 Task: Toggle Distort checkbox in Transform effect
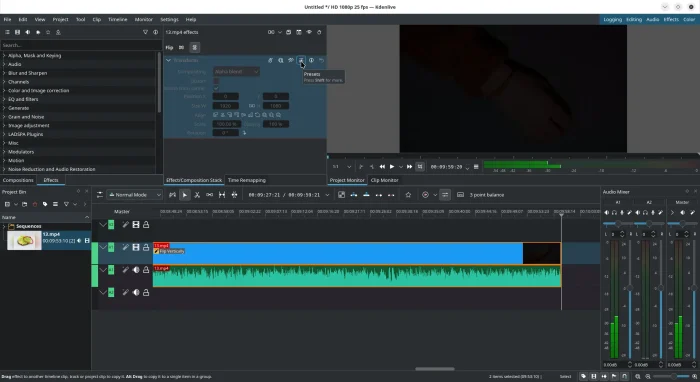pos(216,81)
